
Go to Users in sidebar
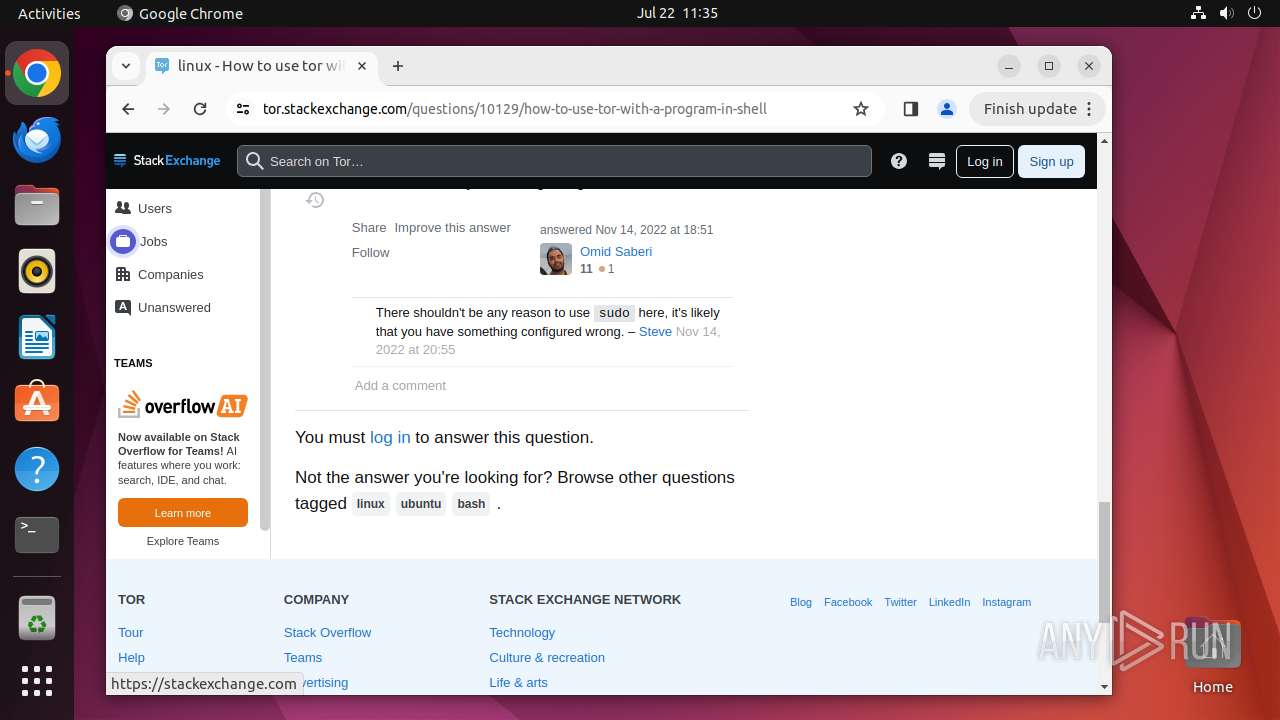pos(155,208)
